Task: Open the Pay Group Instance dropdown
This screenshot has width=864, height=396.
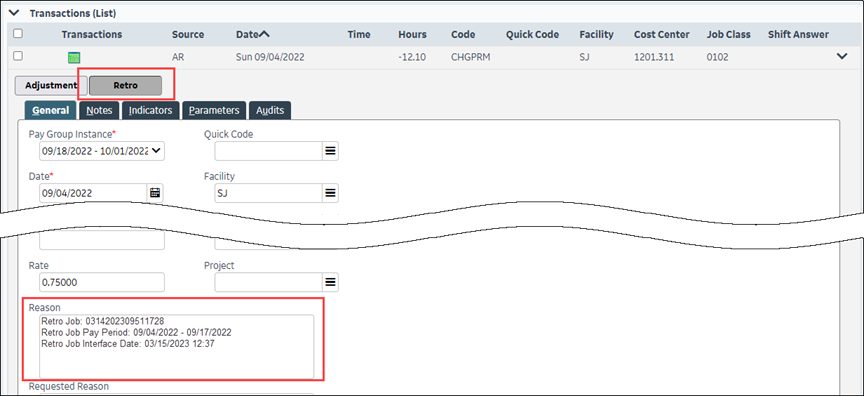Action: pos(102,151)
